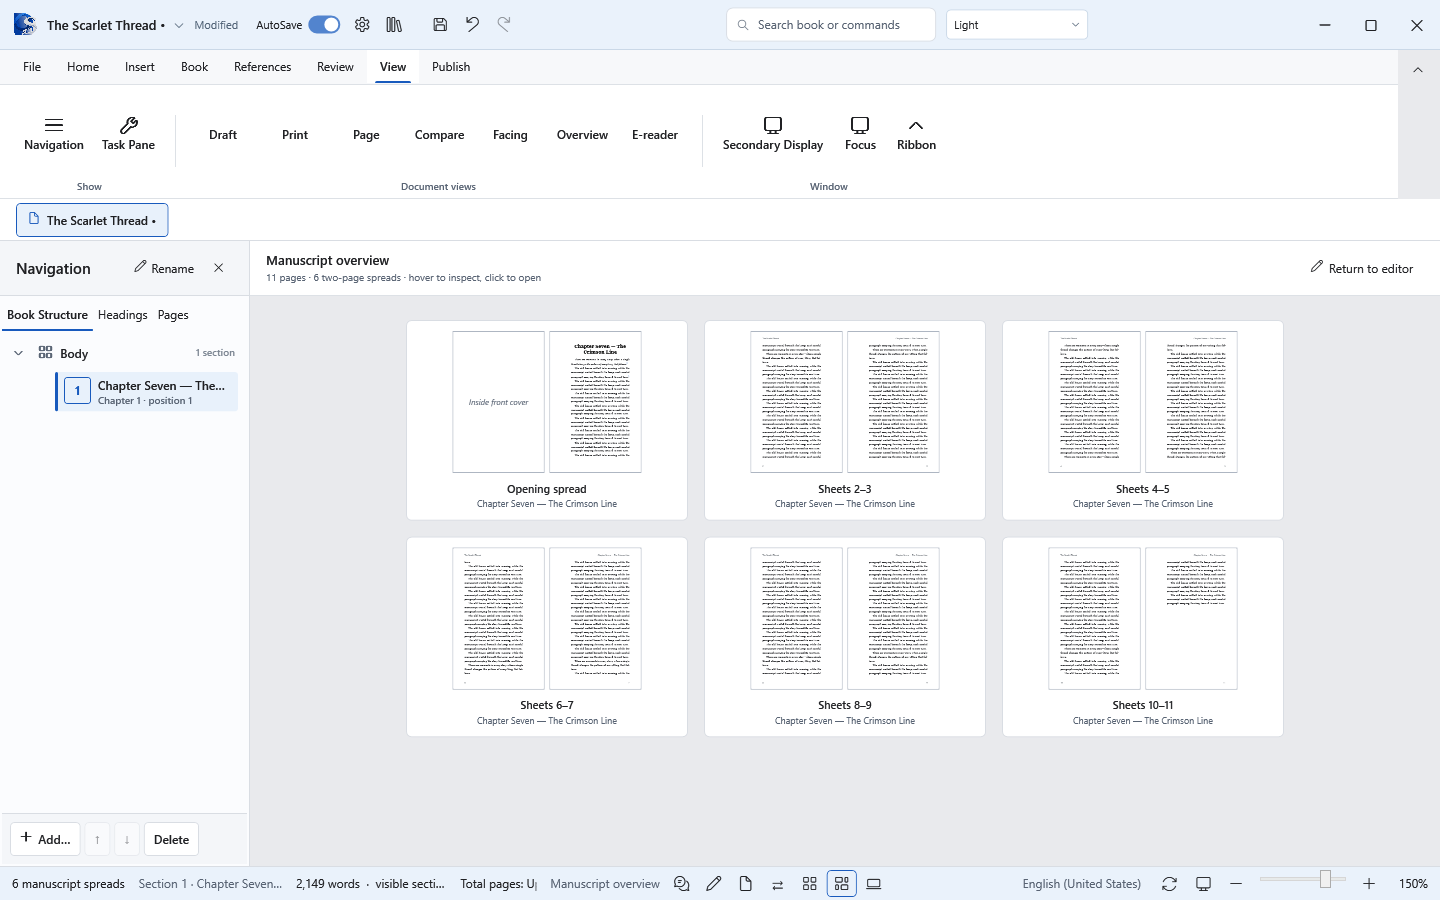Open Sheets 2–3 spread
Image resolution: width=1440 pixels, height=900 pixels.
[845, 420]
